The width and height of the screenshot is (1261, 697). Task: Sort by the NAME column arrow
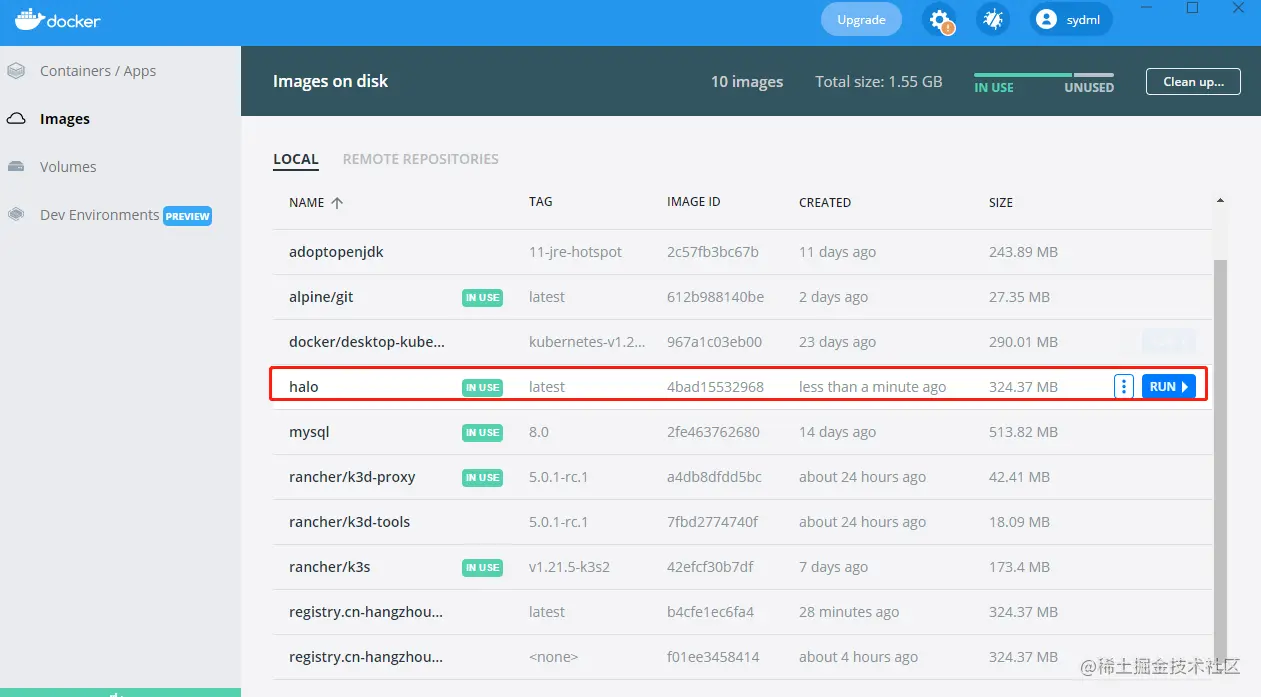pyautogui.click(x=337, y=202)
